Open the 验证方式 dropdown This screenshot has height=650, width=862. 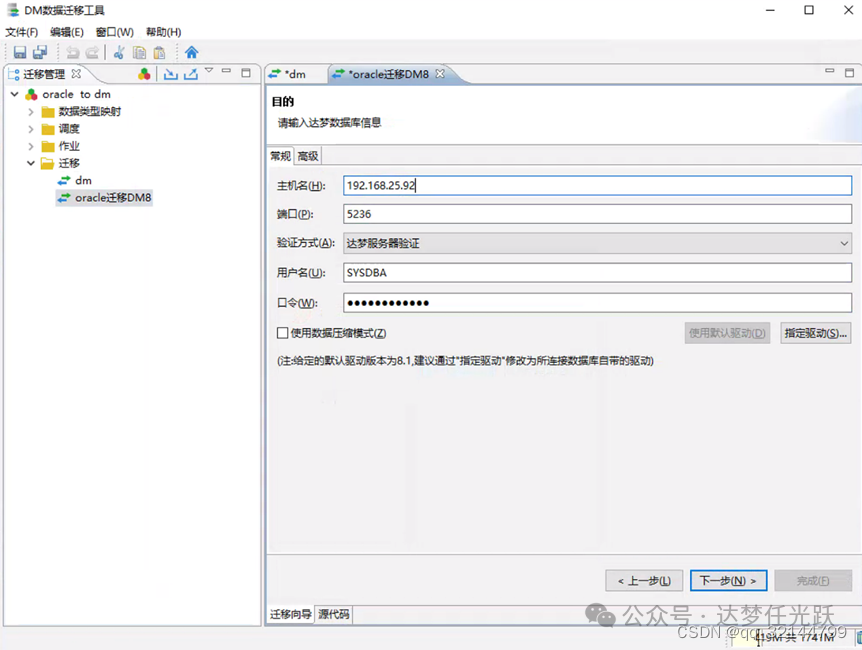tap(598, 243)
